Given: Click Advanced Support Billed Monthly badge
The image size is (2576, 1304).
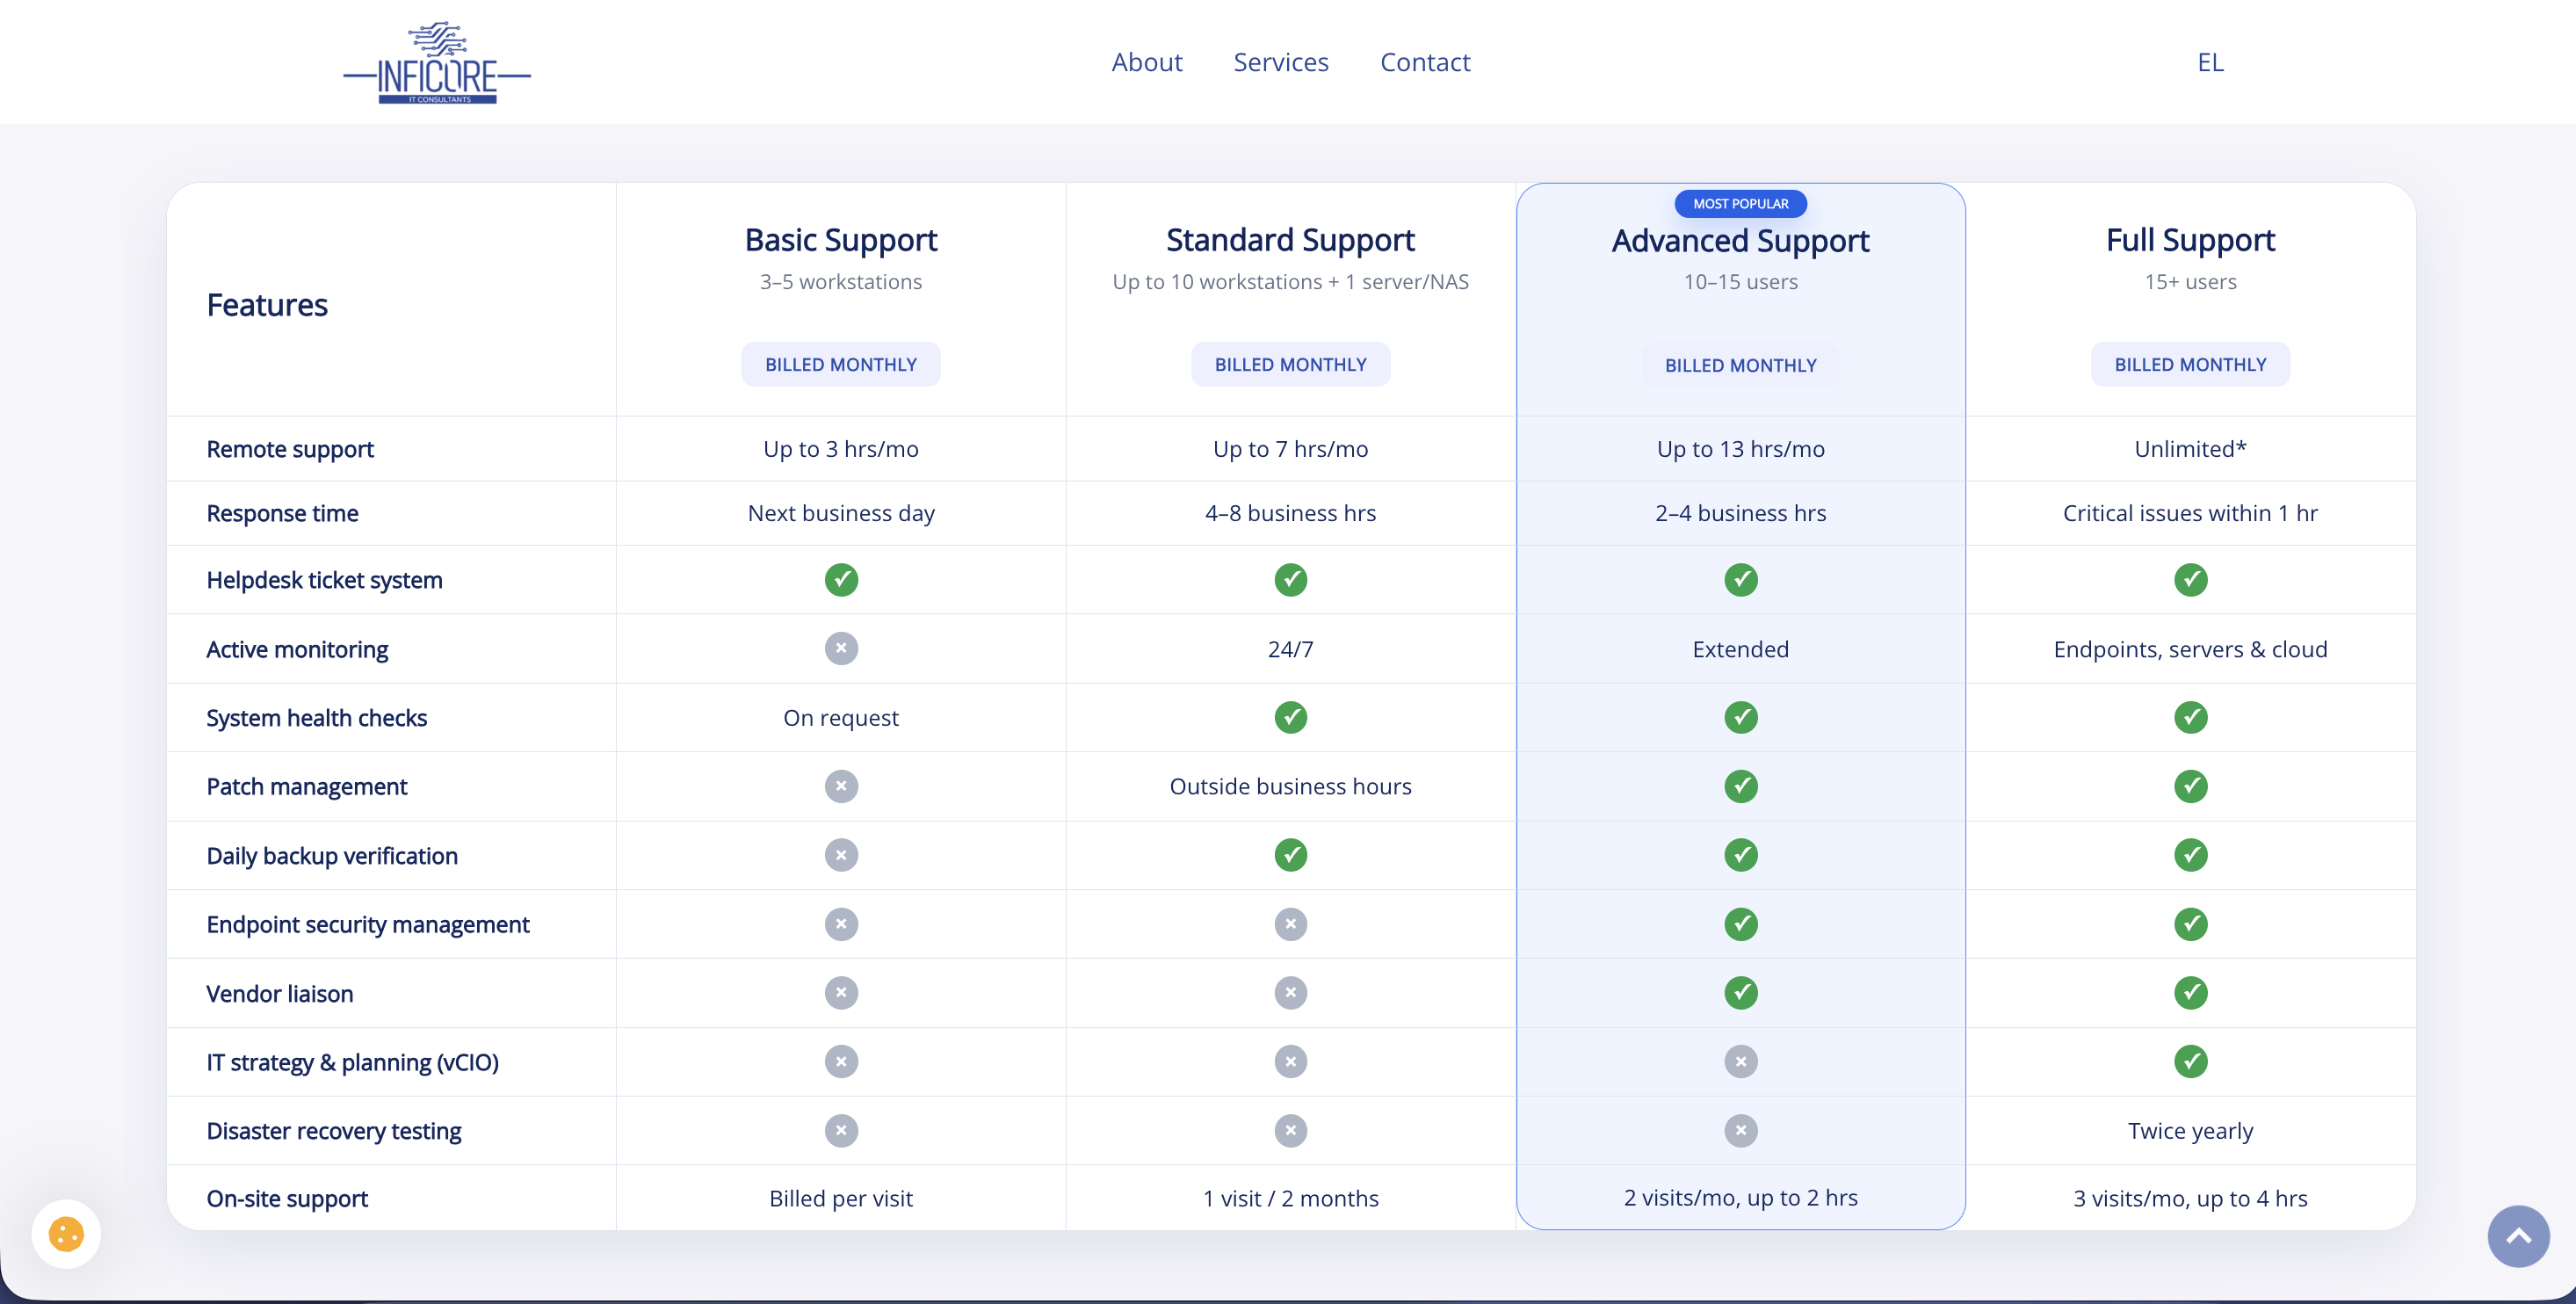Looking at the screenshot, I should 1740,366.
